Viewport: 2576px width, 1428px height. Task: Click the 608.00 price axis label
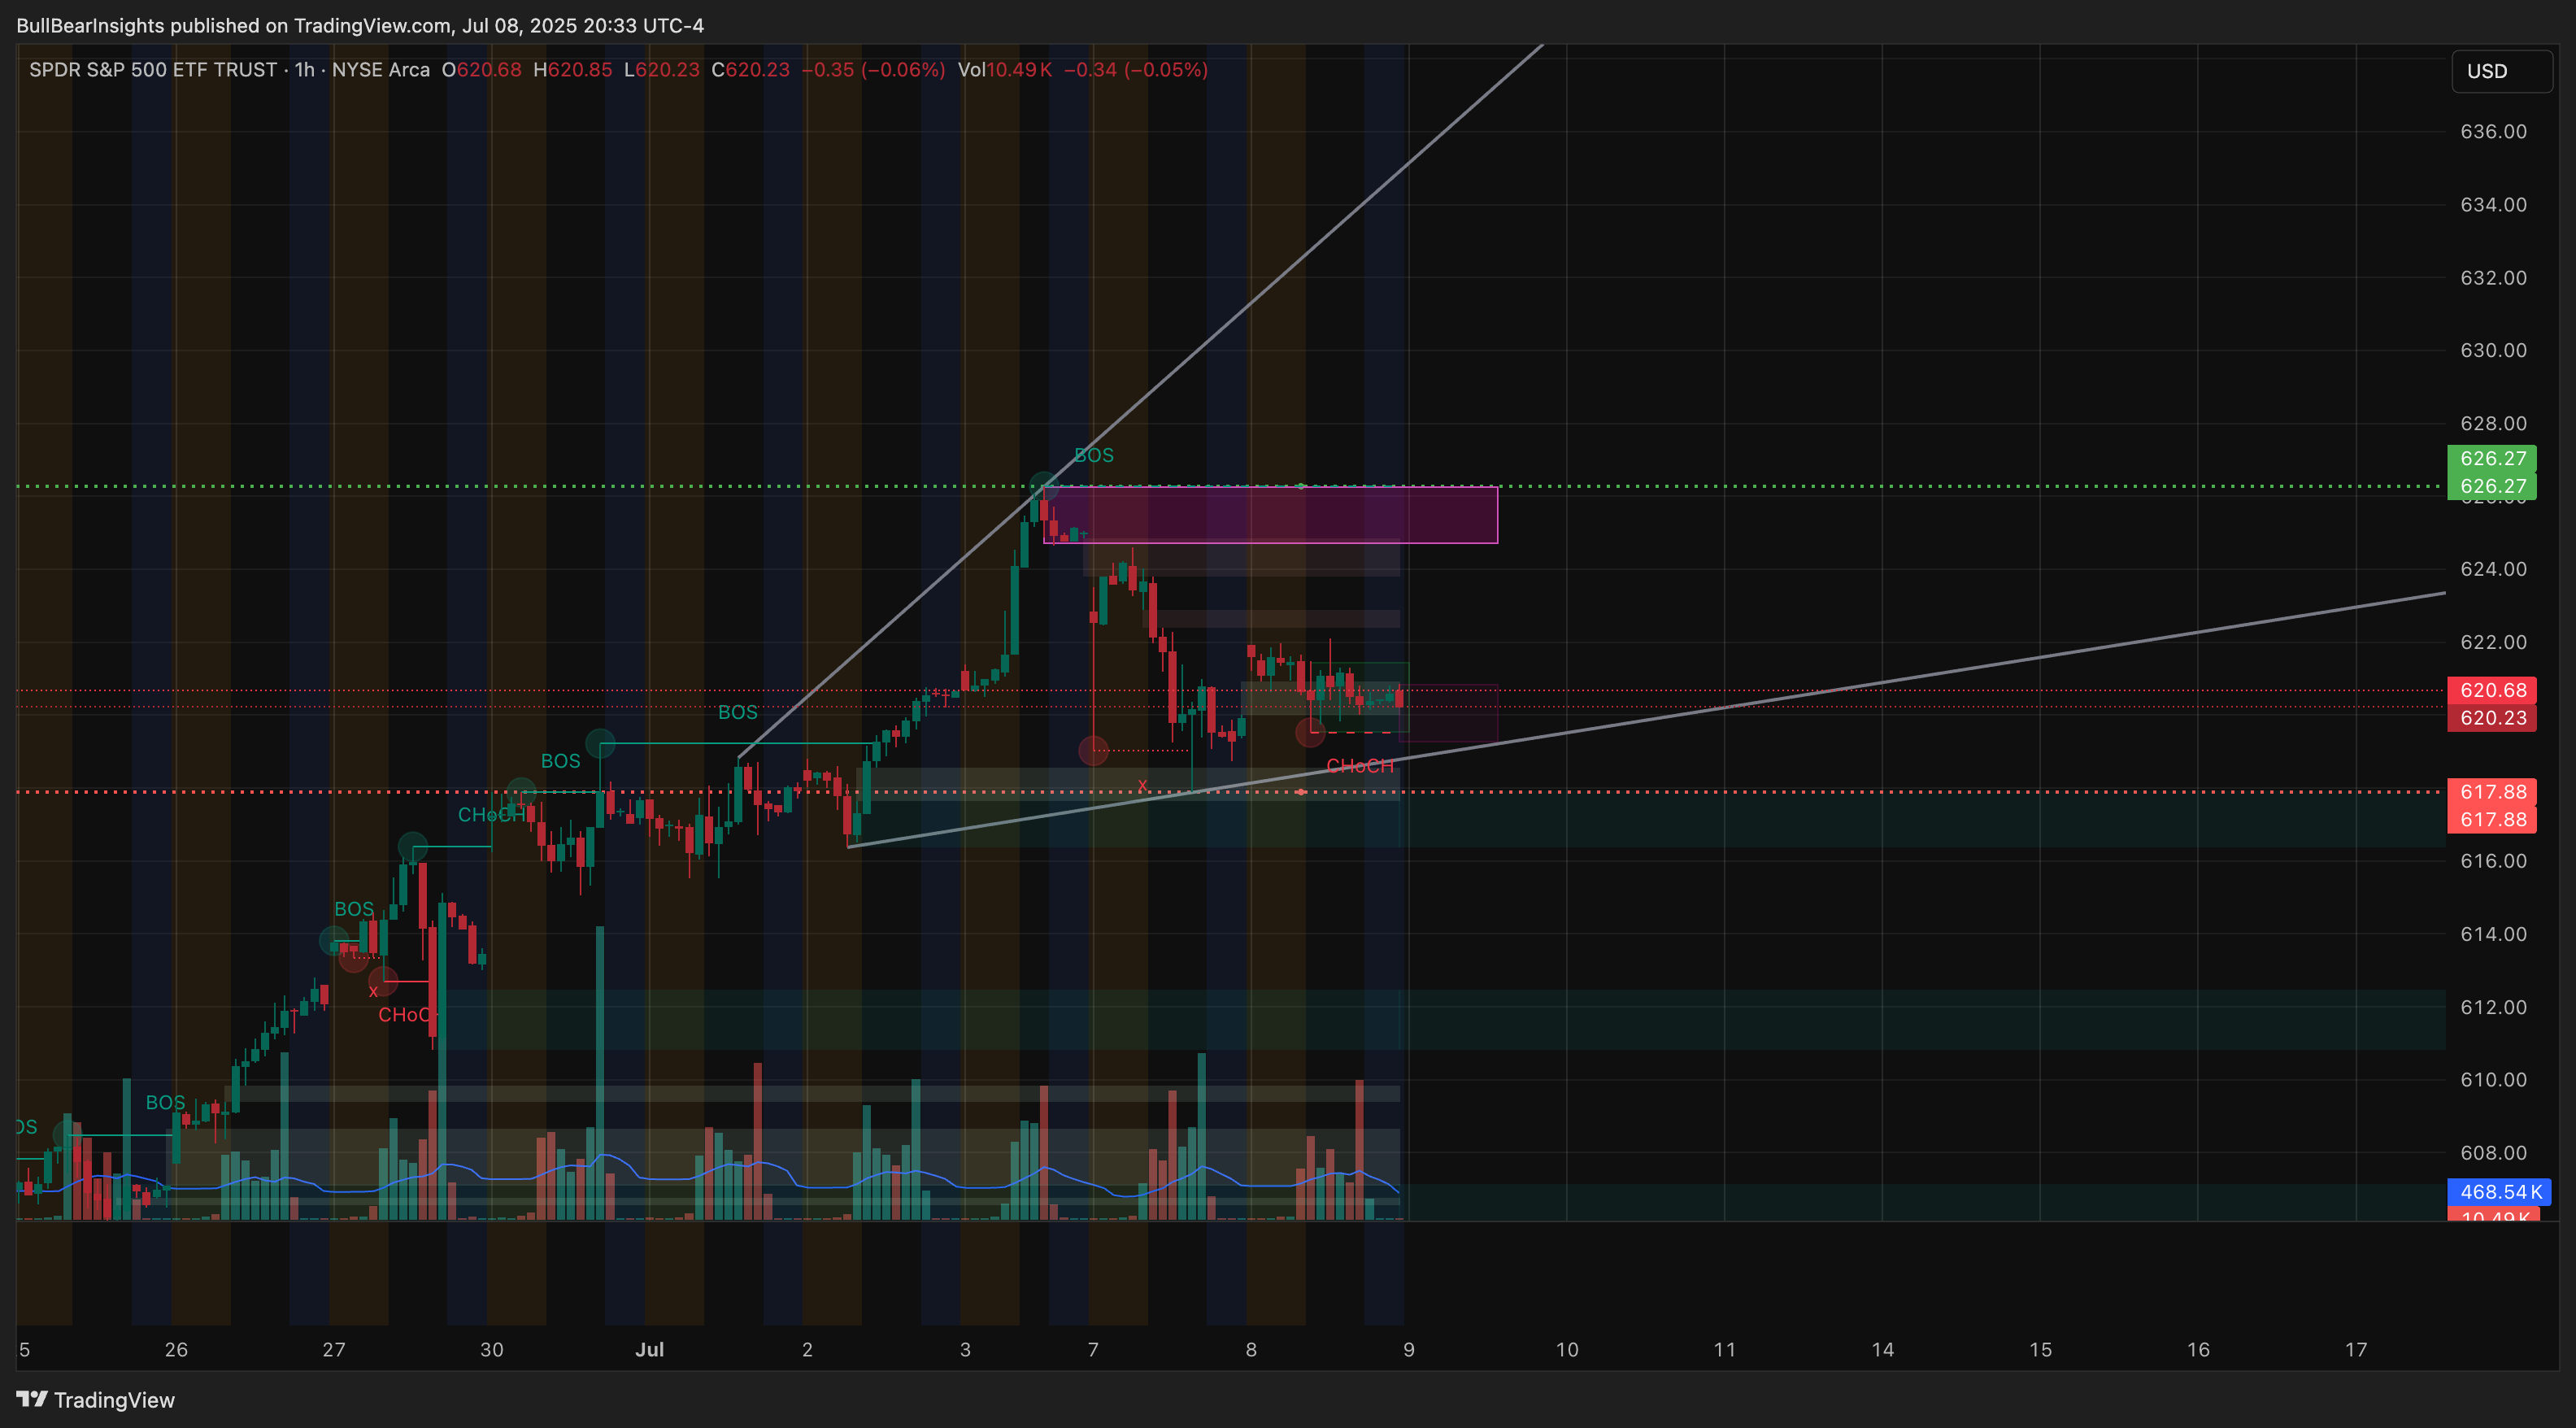[x=2493, y=1153]
